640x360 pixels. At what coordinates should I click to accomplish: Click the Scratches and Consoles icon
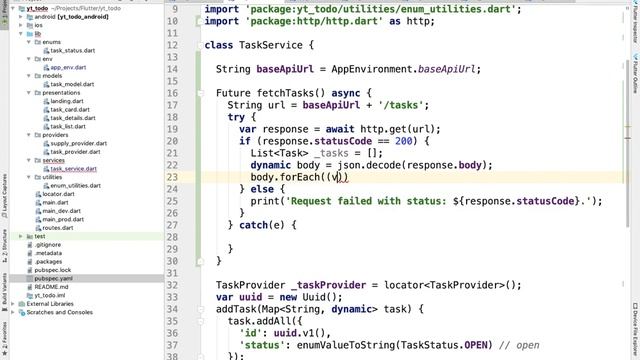coord(22,312)
